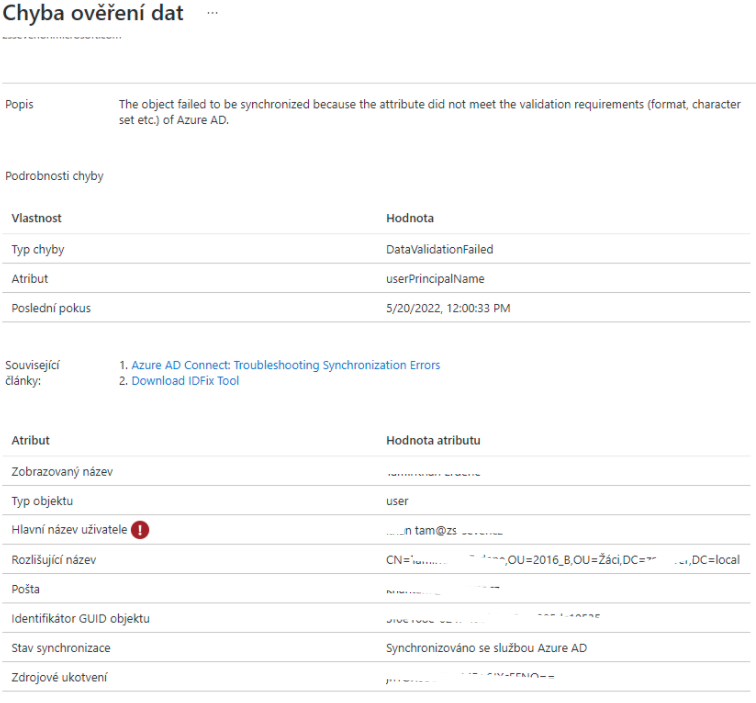Click the Typ chyby row label
This screenshot has height=703, width=756.
[38, 249]
